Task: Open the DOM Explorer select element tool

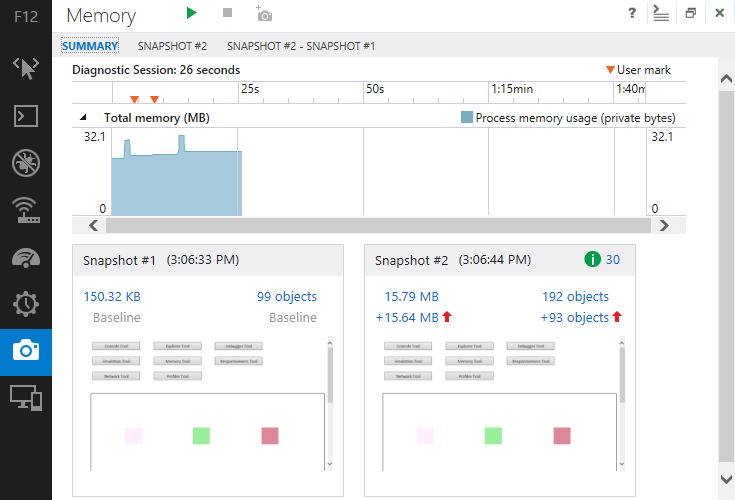Action: (26, 68)
